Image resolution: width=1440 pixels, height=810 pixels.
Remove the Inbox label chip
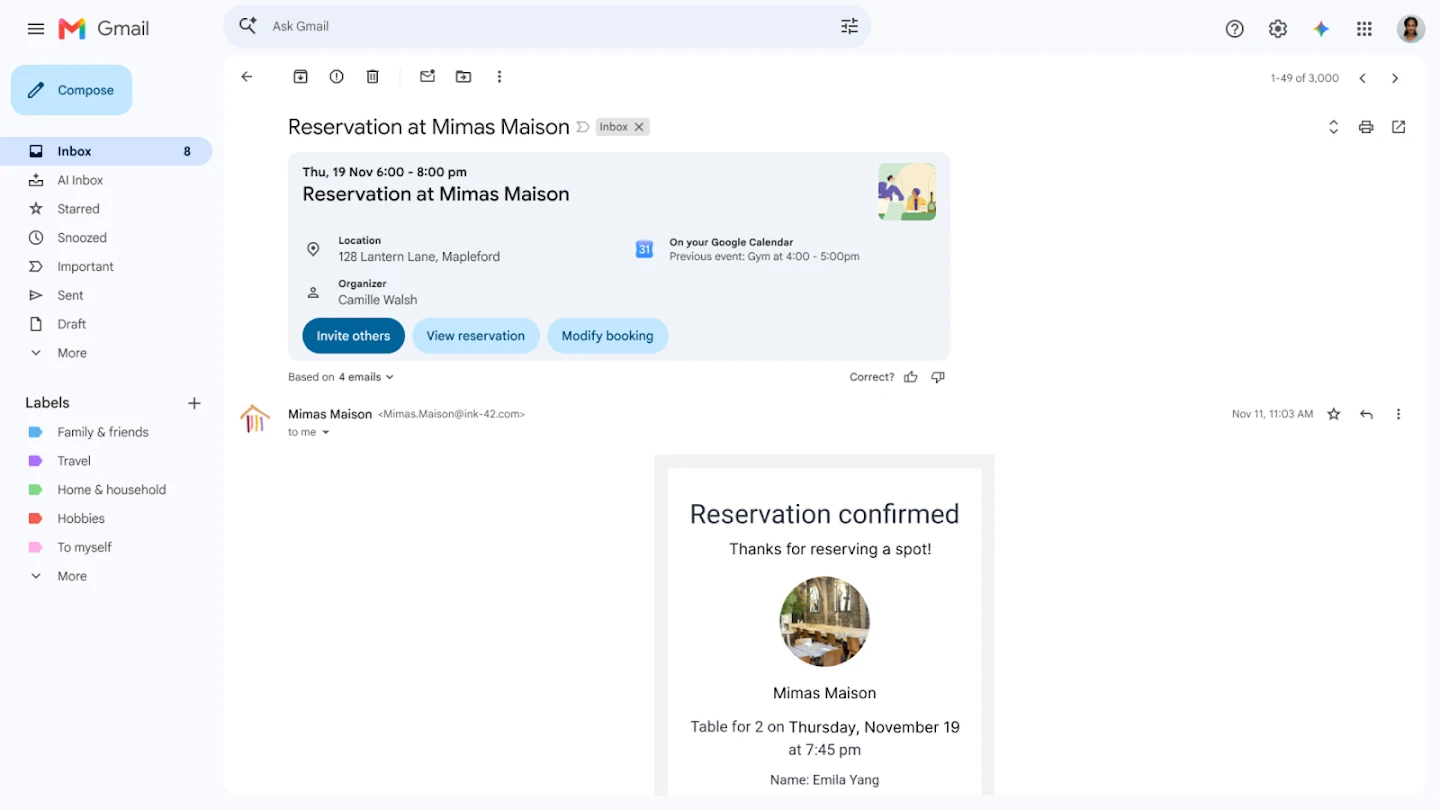point(639,127)
